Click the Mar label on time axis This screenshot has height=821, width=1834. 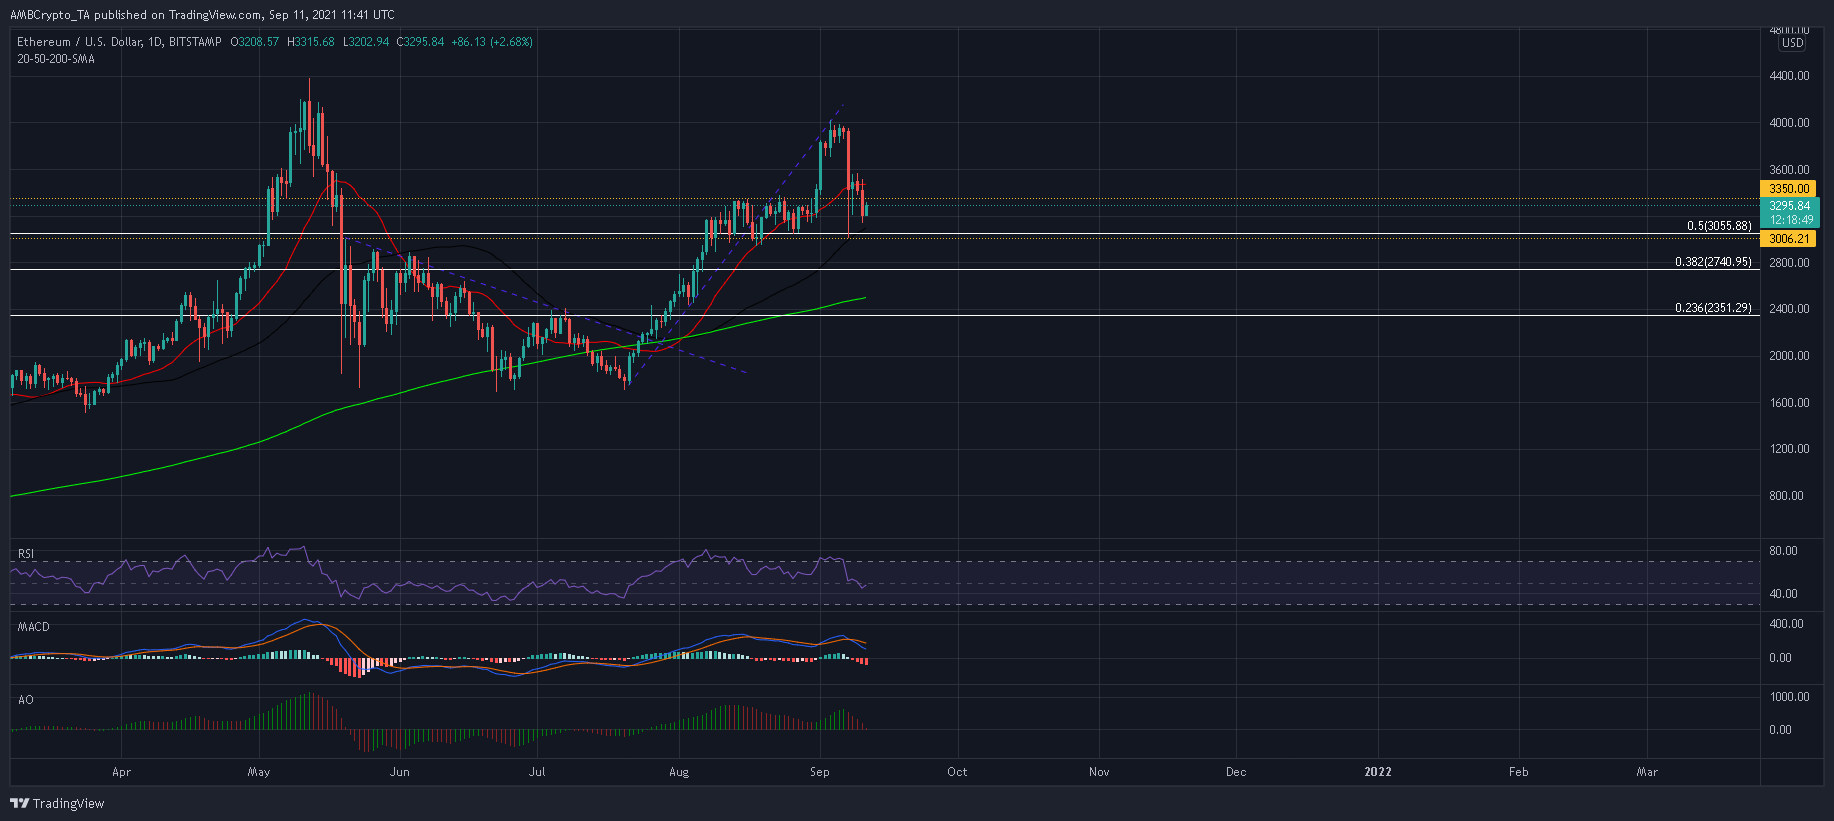point(1646,772)
